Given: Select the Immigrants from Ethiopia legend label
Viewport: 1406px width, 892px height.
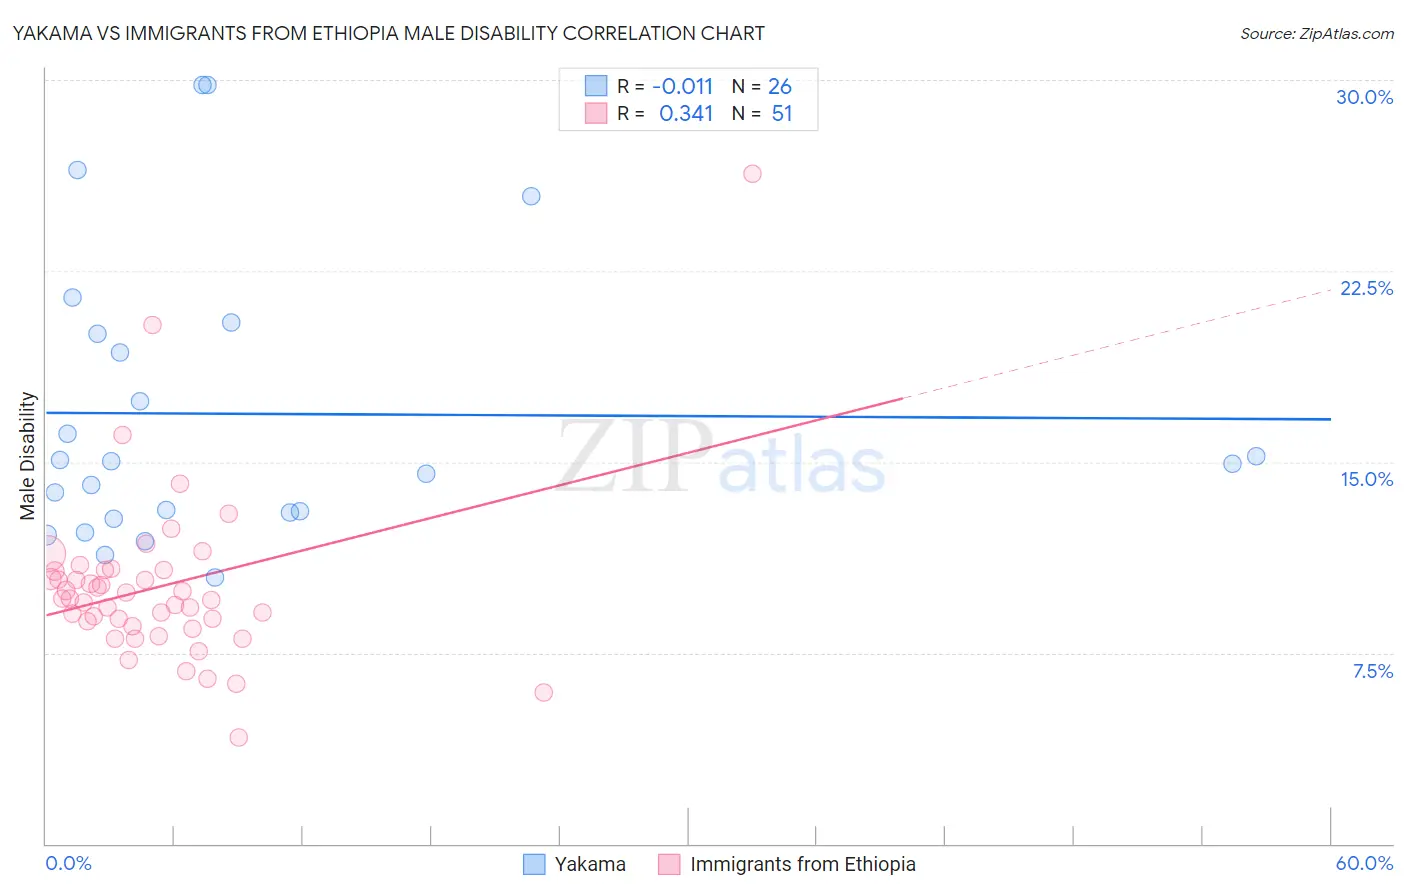Looking at the screenshot, I should pyautogui.click(x=803, y=864).
